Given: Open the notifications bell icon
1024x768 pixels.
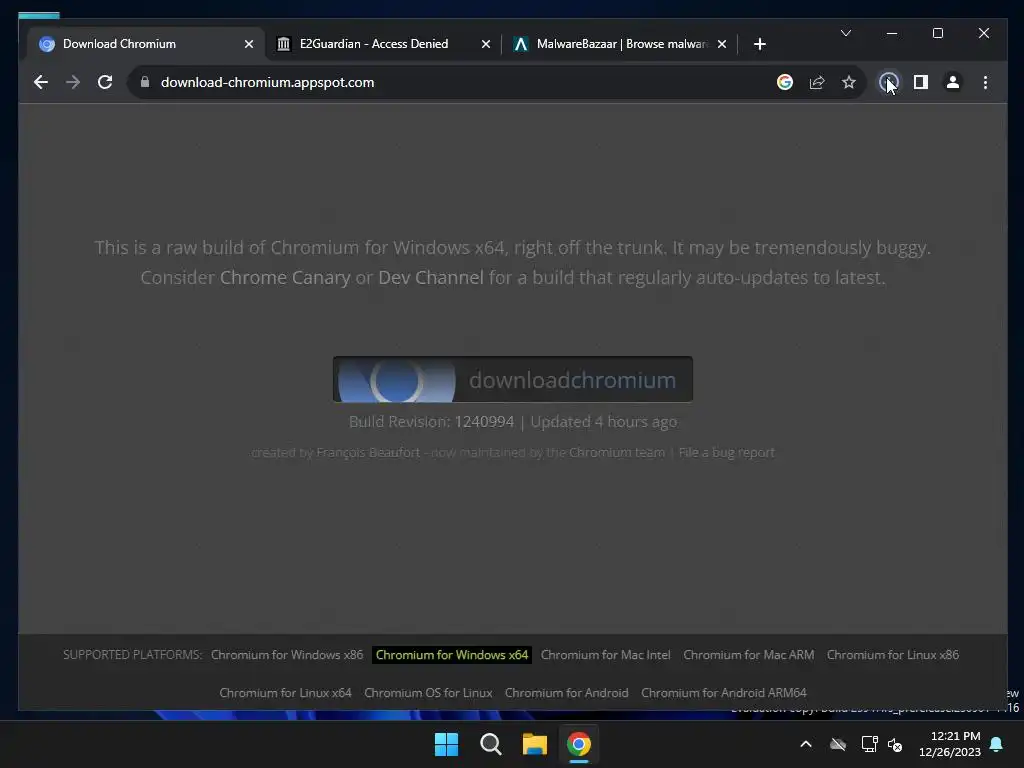Looking at the screenshot, I should point(997,744).
